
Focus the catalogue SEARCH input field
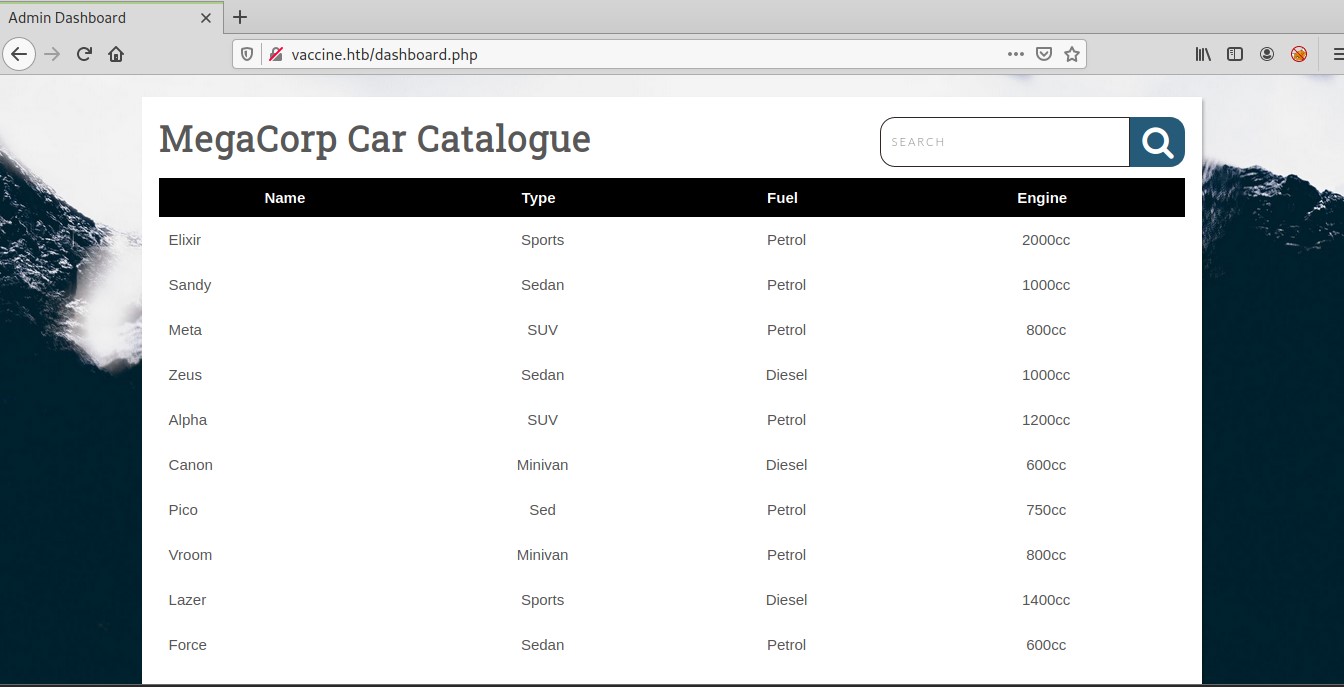click(1004, 142)
